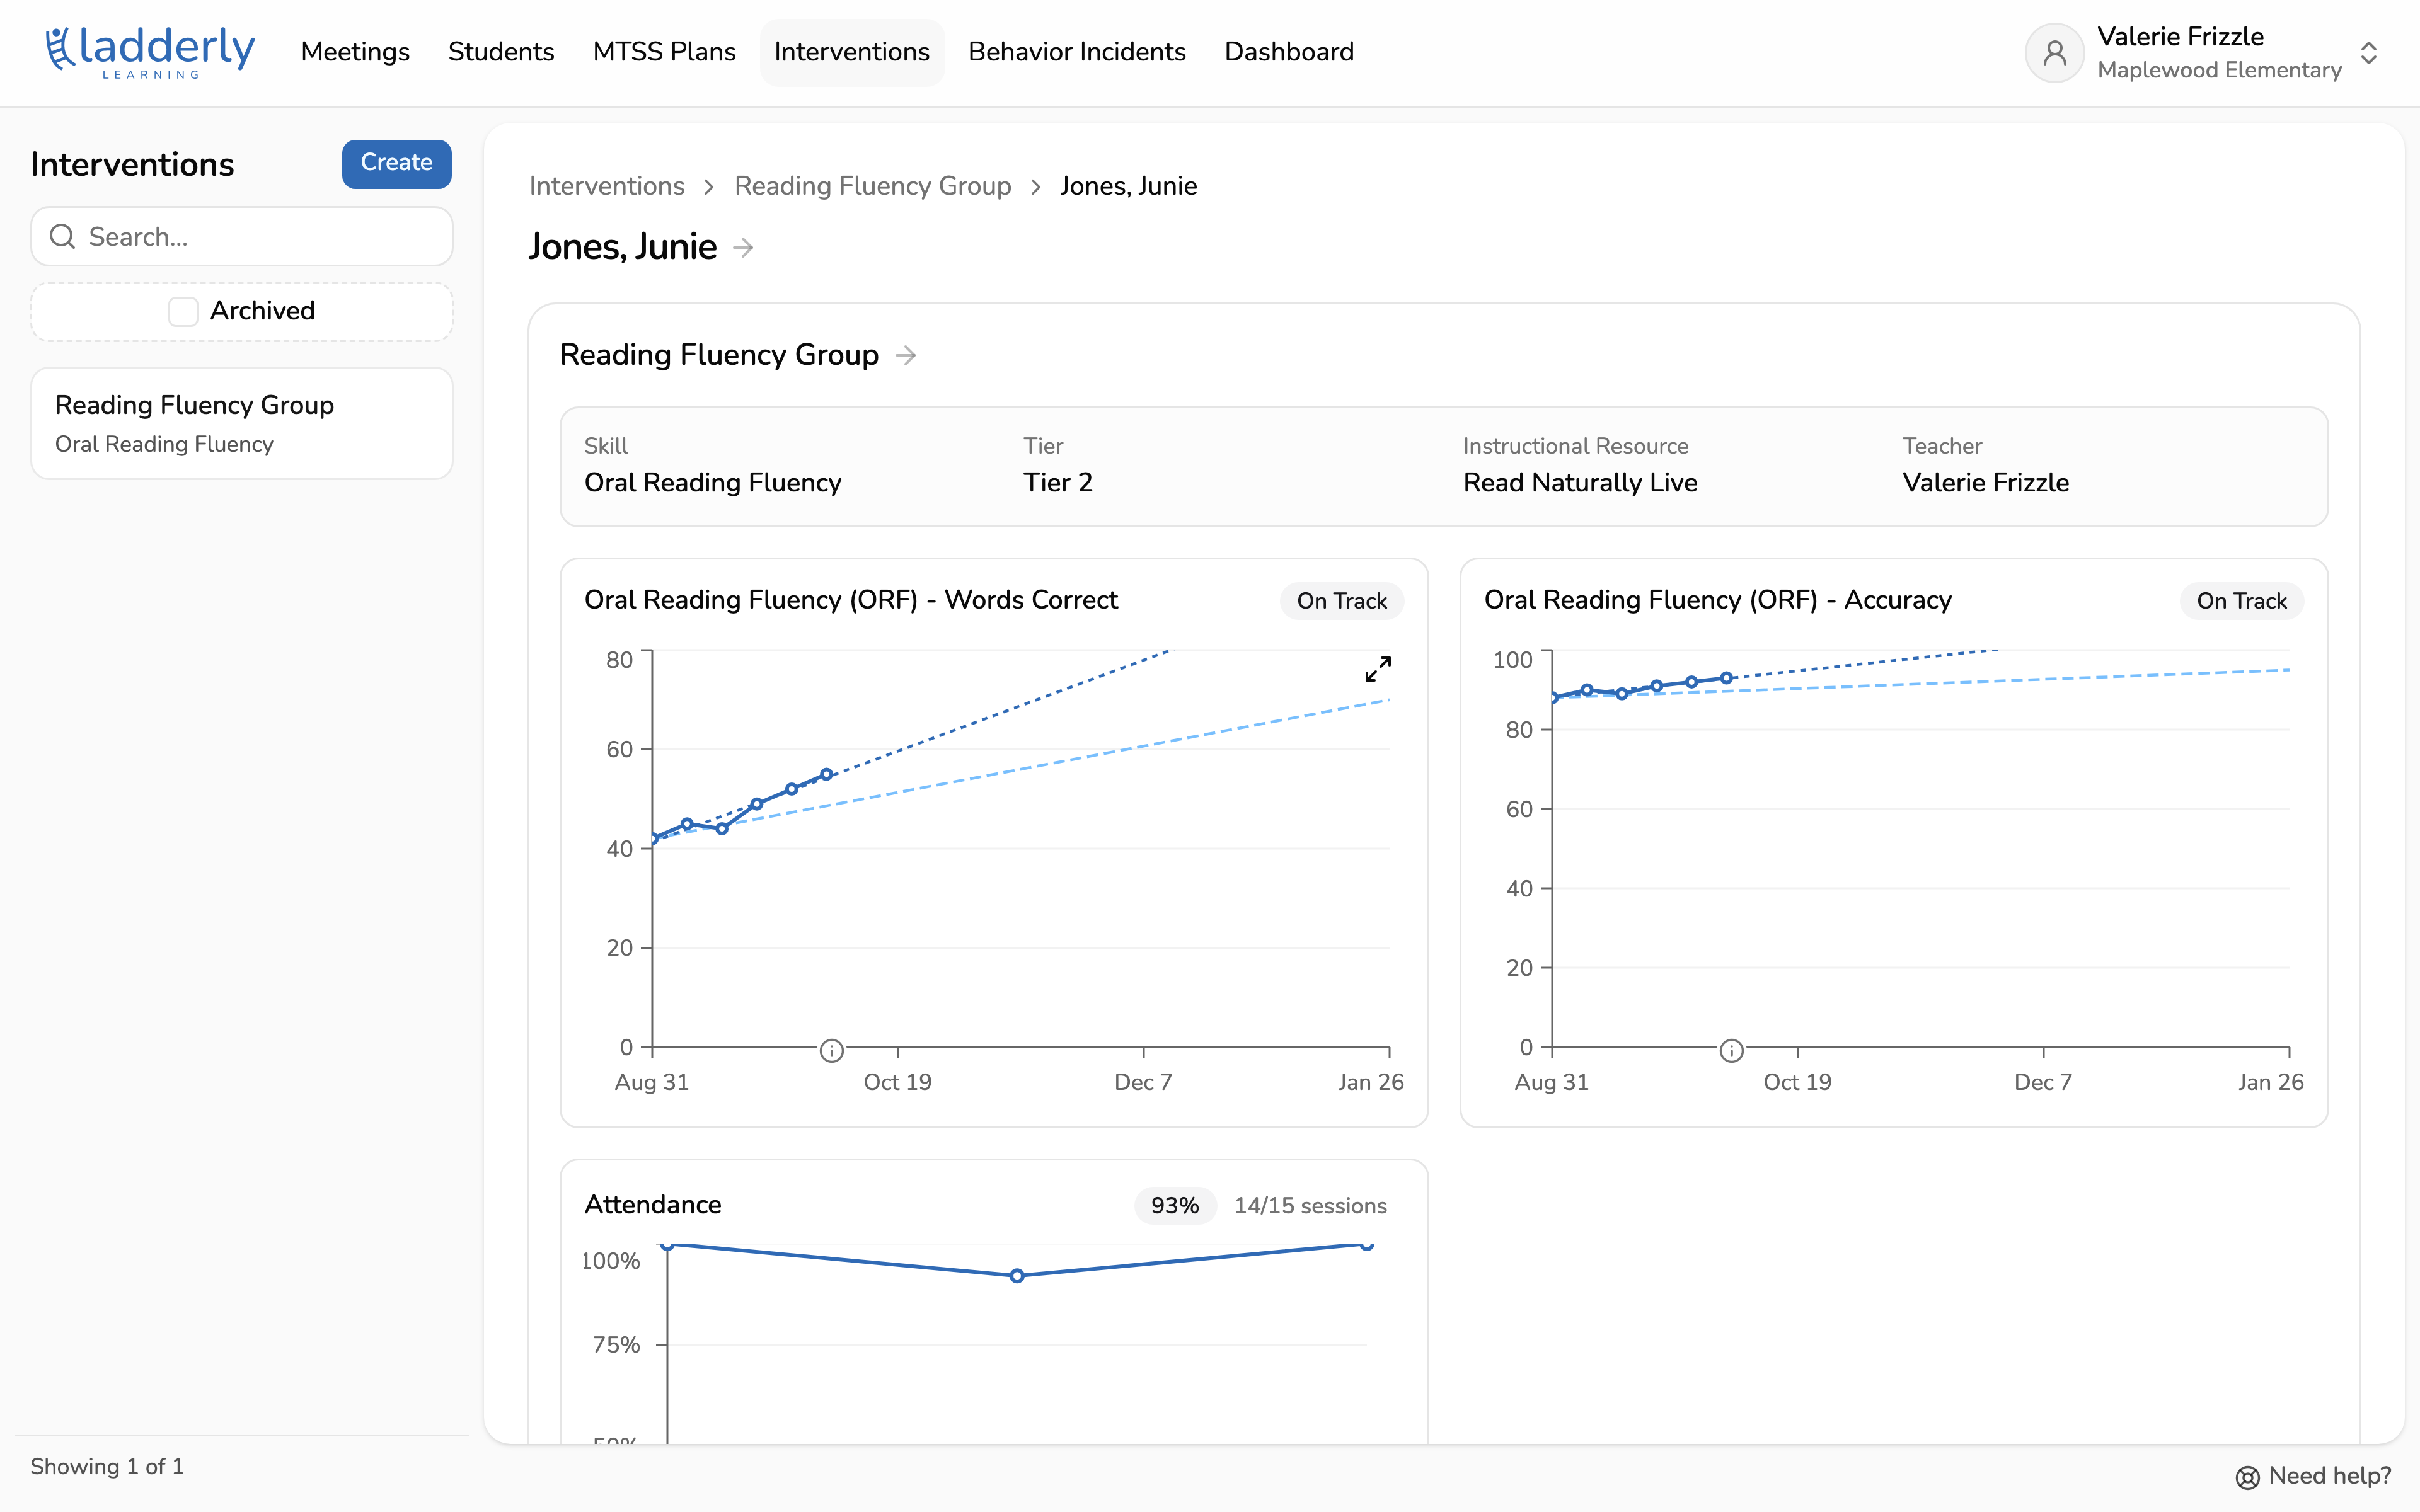Click the last data point on Words Correct line

click(826, 775)
